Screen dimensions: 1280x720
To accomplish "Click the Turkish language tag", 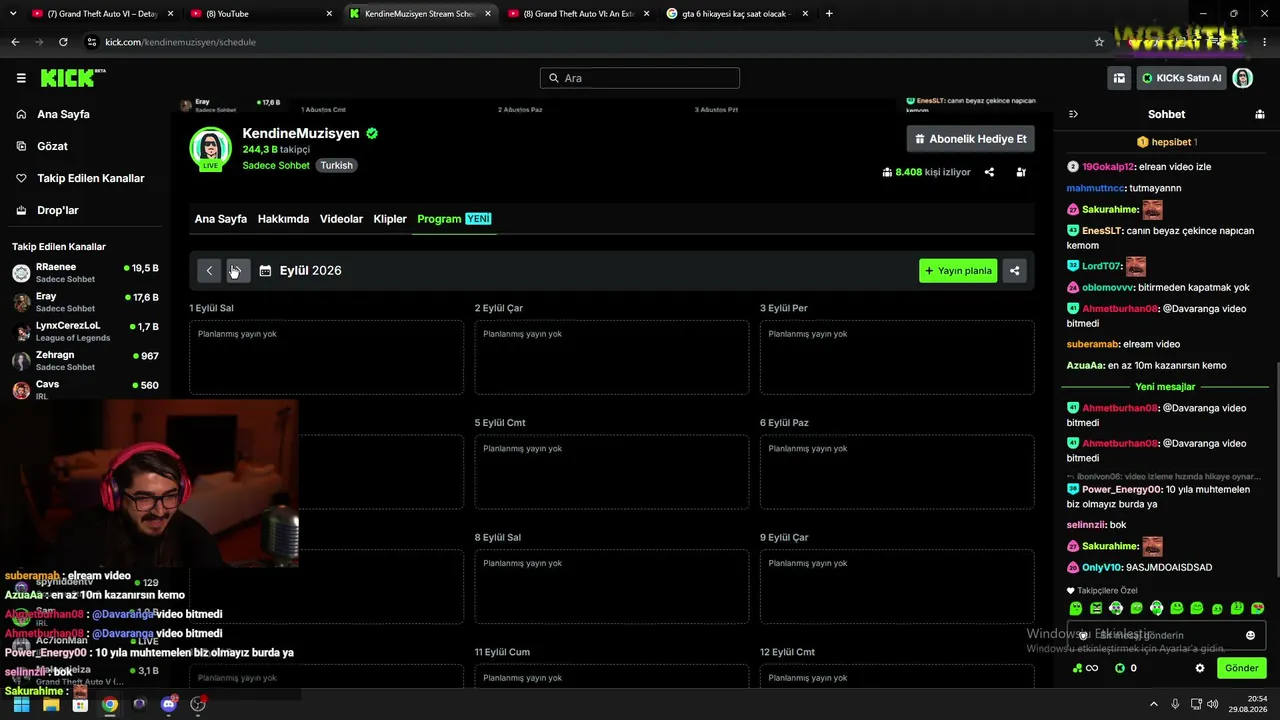I will (336, 165).
